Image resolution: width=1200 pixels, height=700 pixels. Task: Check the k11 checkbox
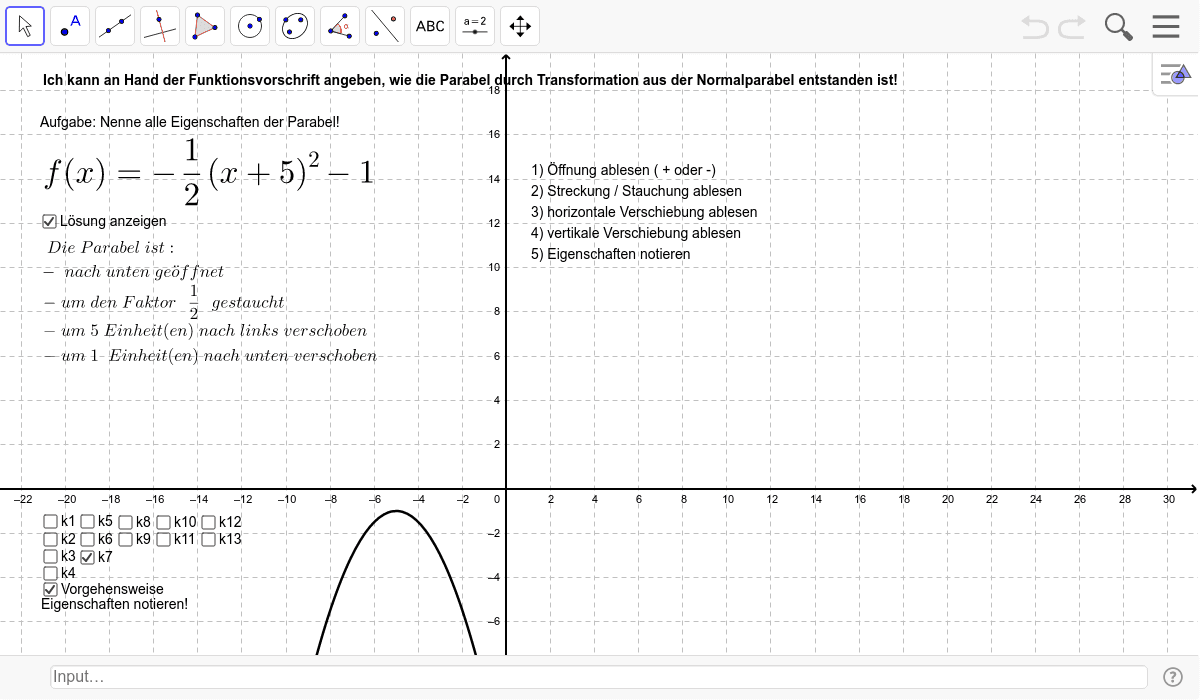(163, 539)
